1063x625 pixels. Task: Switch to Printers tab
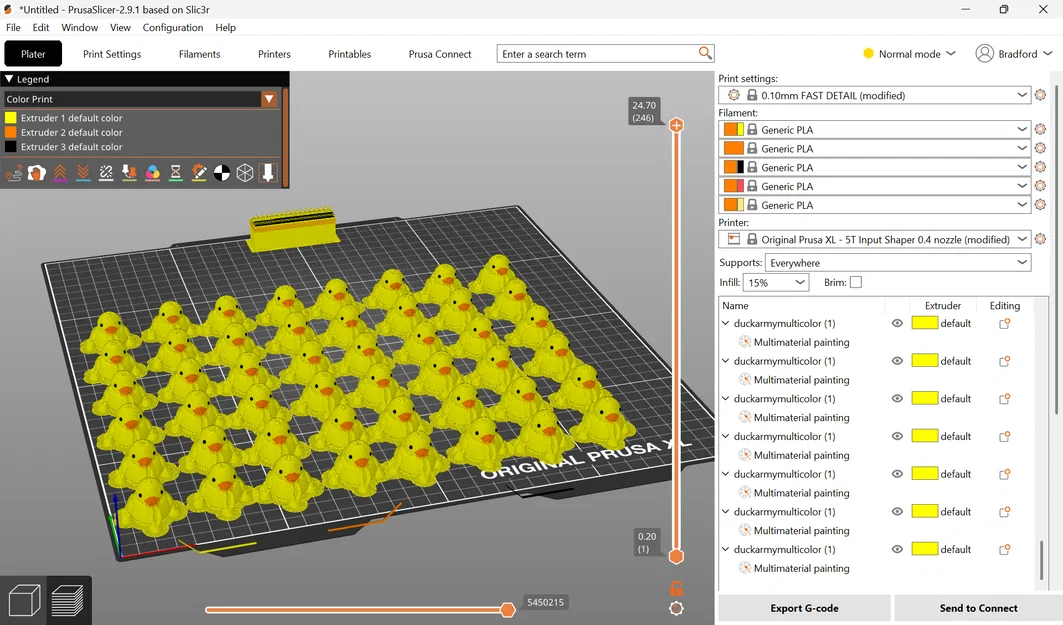point(274,54)
